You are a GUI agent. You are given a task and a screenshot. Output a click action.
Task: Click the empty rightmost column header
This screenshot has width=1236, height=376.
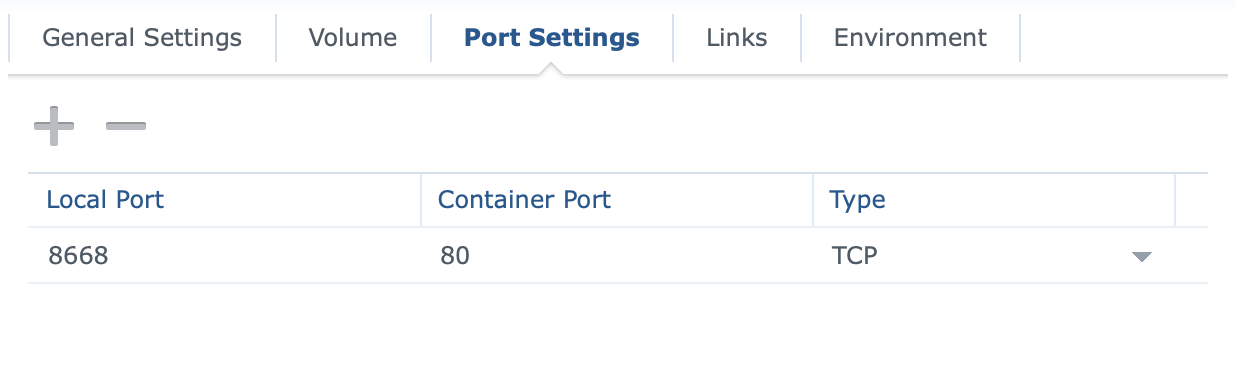point(1191,200)
